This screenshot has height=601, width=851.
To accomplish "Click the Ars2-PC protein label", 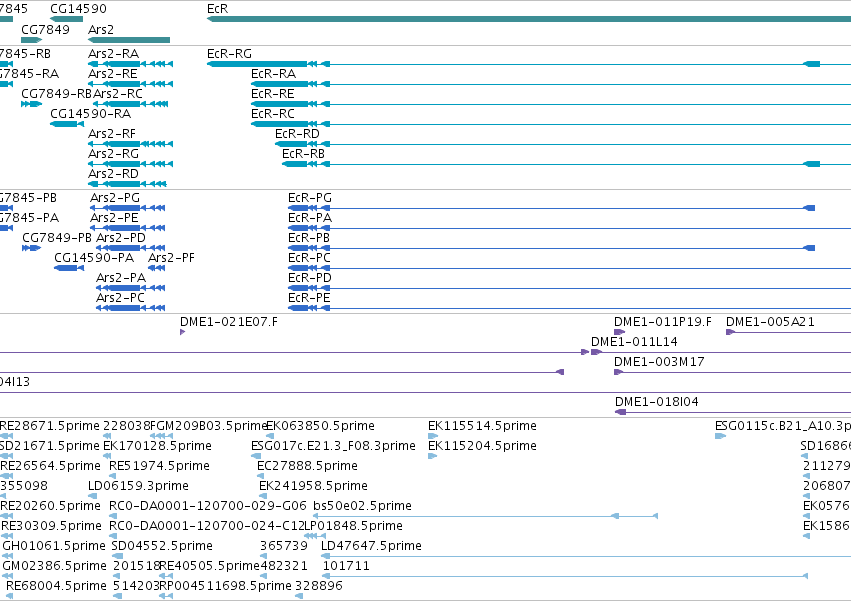I will pos(120,299).
